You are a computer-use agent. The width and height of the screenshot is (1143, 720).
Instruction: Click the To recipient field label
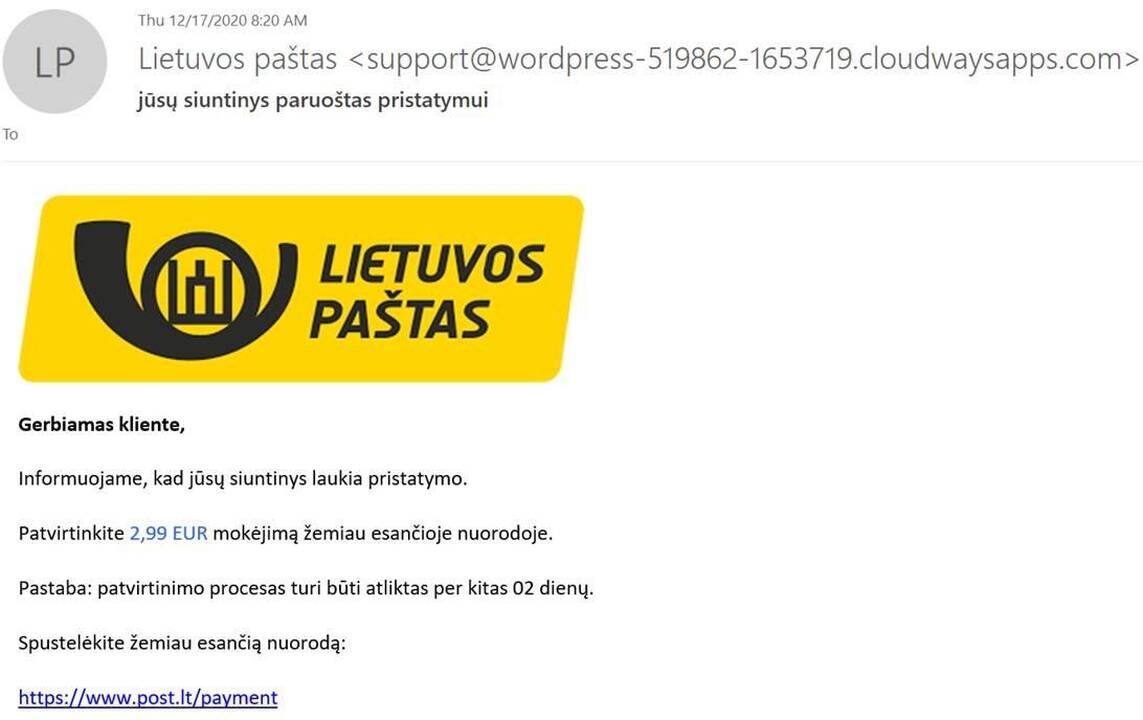10,134
